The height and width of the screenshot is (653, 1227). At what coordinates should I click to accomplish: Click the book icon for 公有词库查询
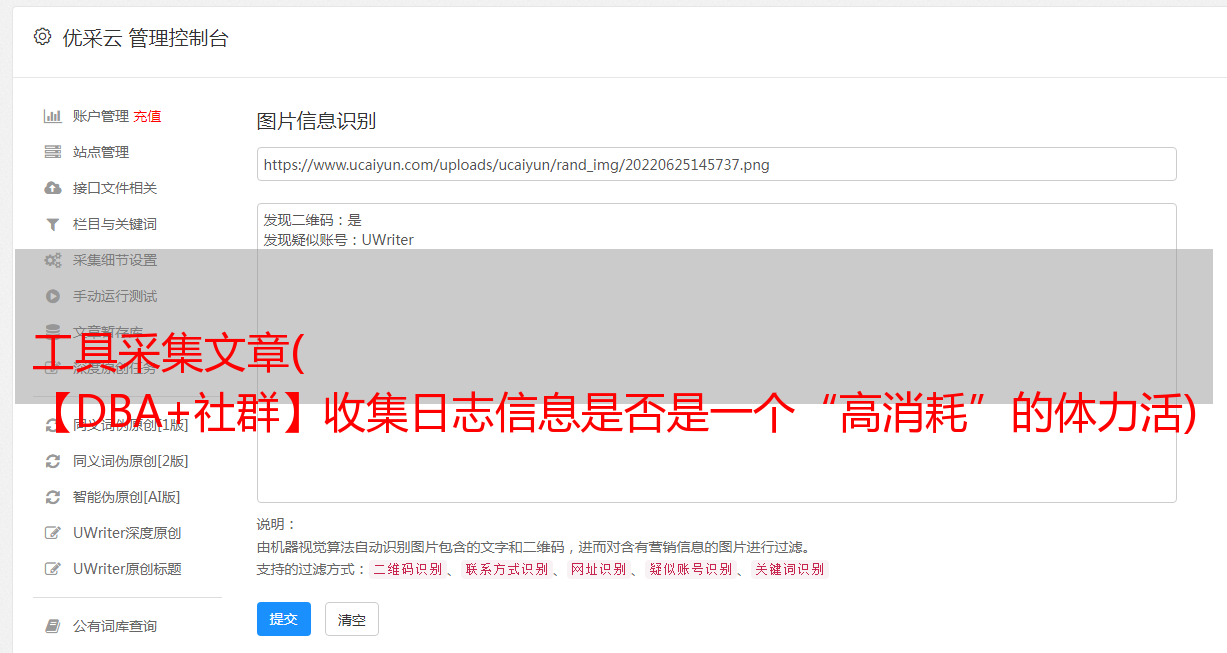pos(53,626)
